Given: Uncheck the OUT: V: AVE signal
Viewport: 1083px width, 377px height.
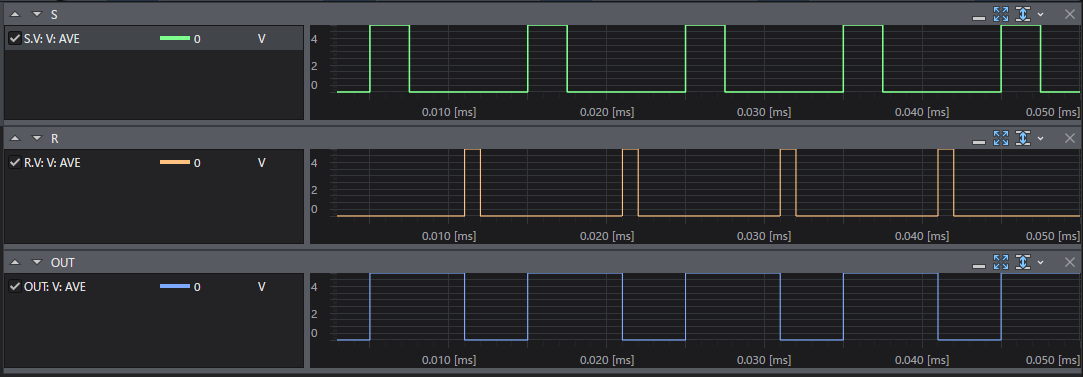Looking at the screenshot, I should [x=15, y=287].
